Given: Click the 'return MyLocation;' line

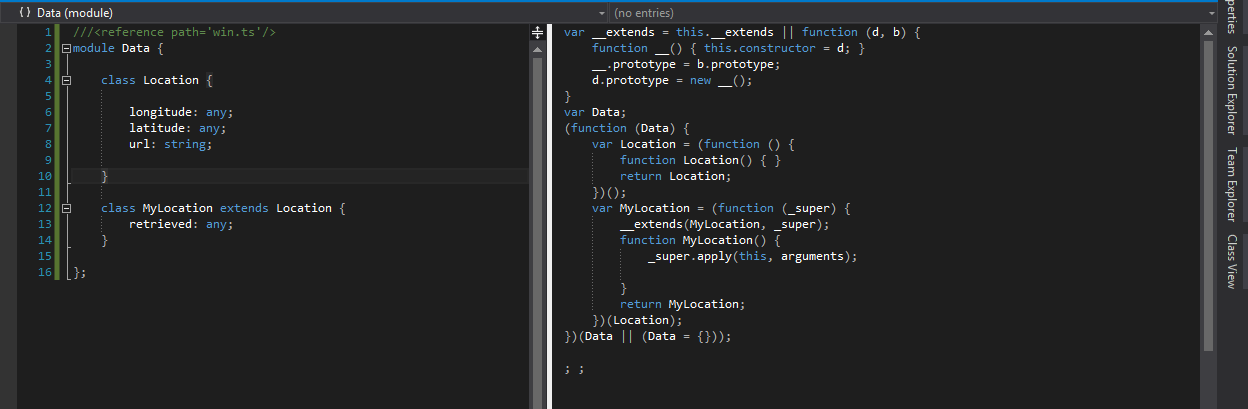Looking at the screenshot, I should [683, 304].
